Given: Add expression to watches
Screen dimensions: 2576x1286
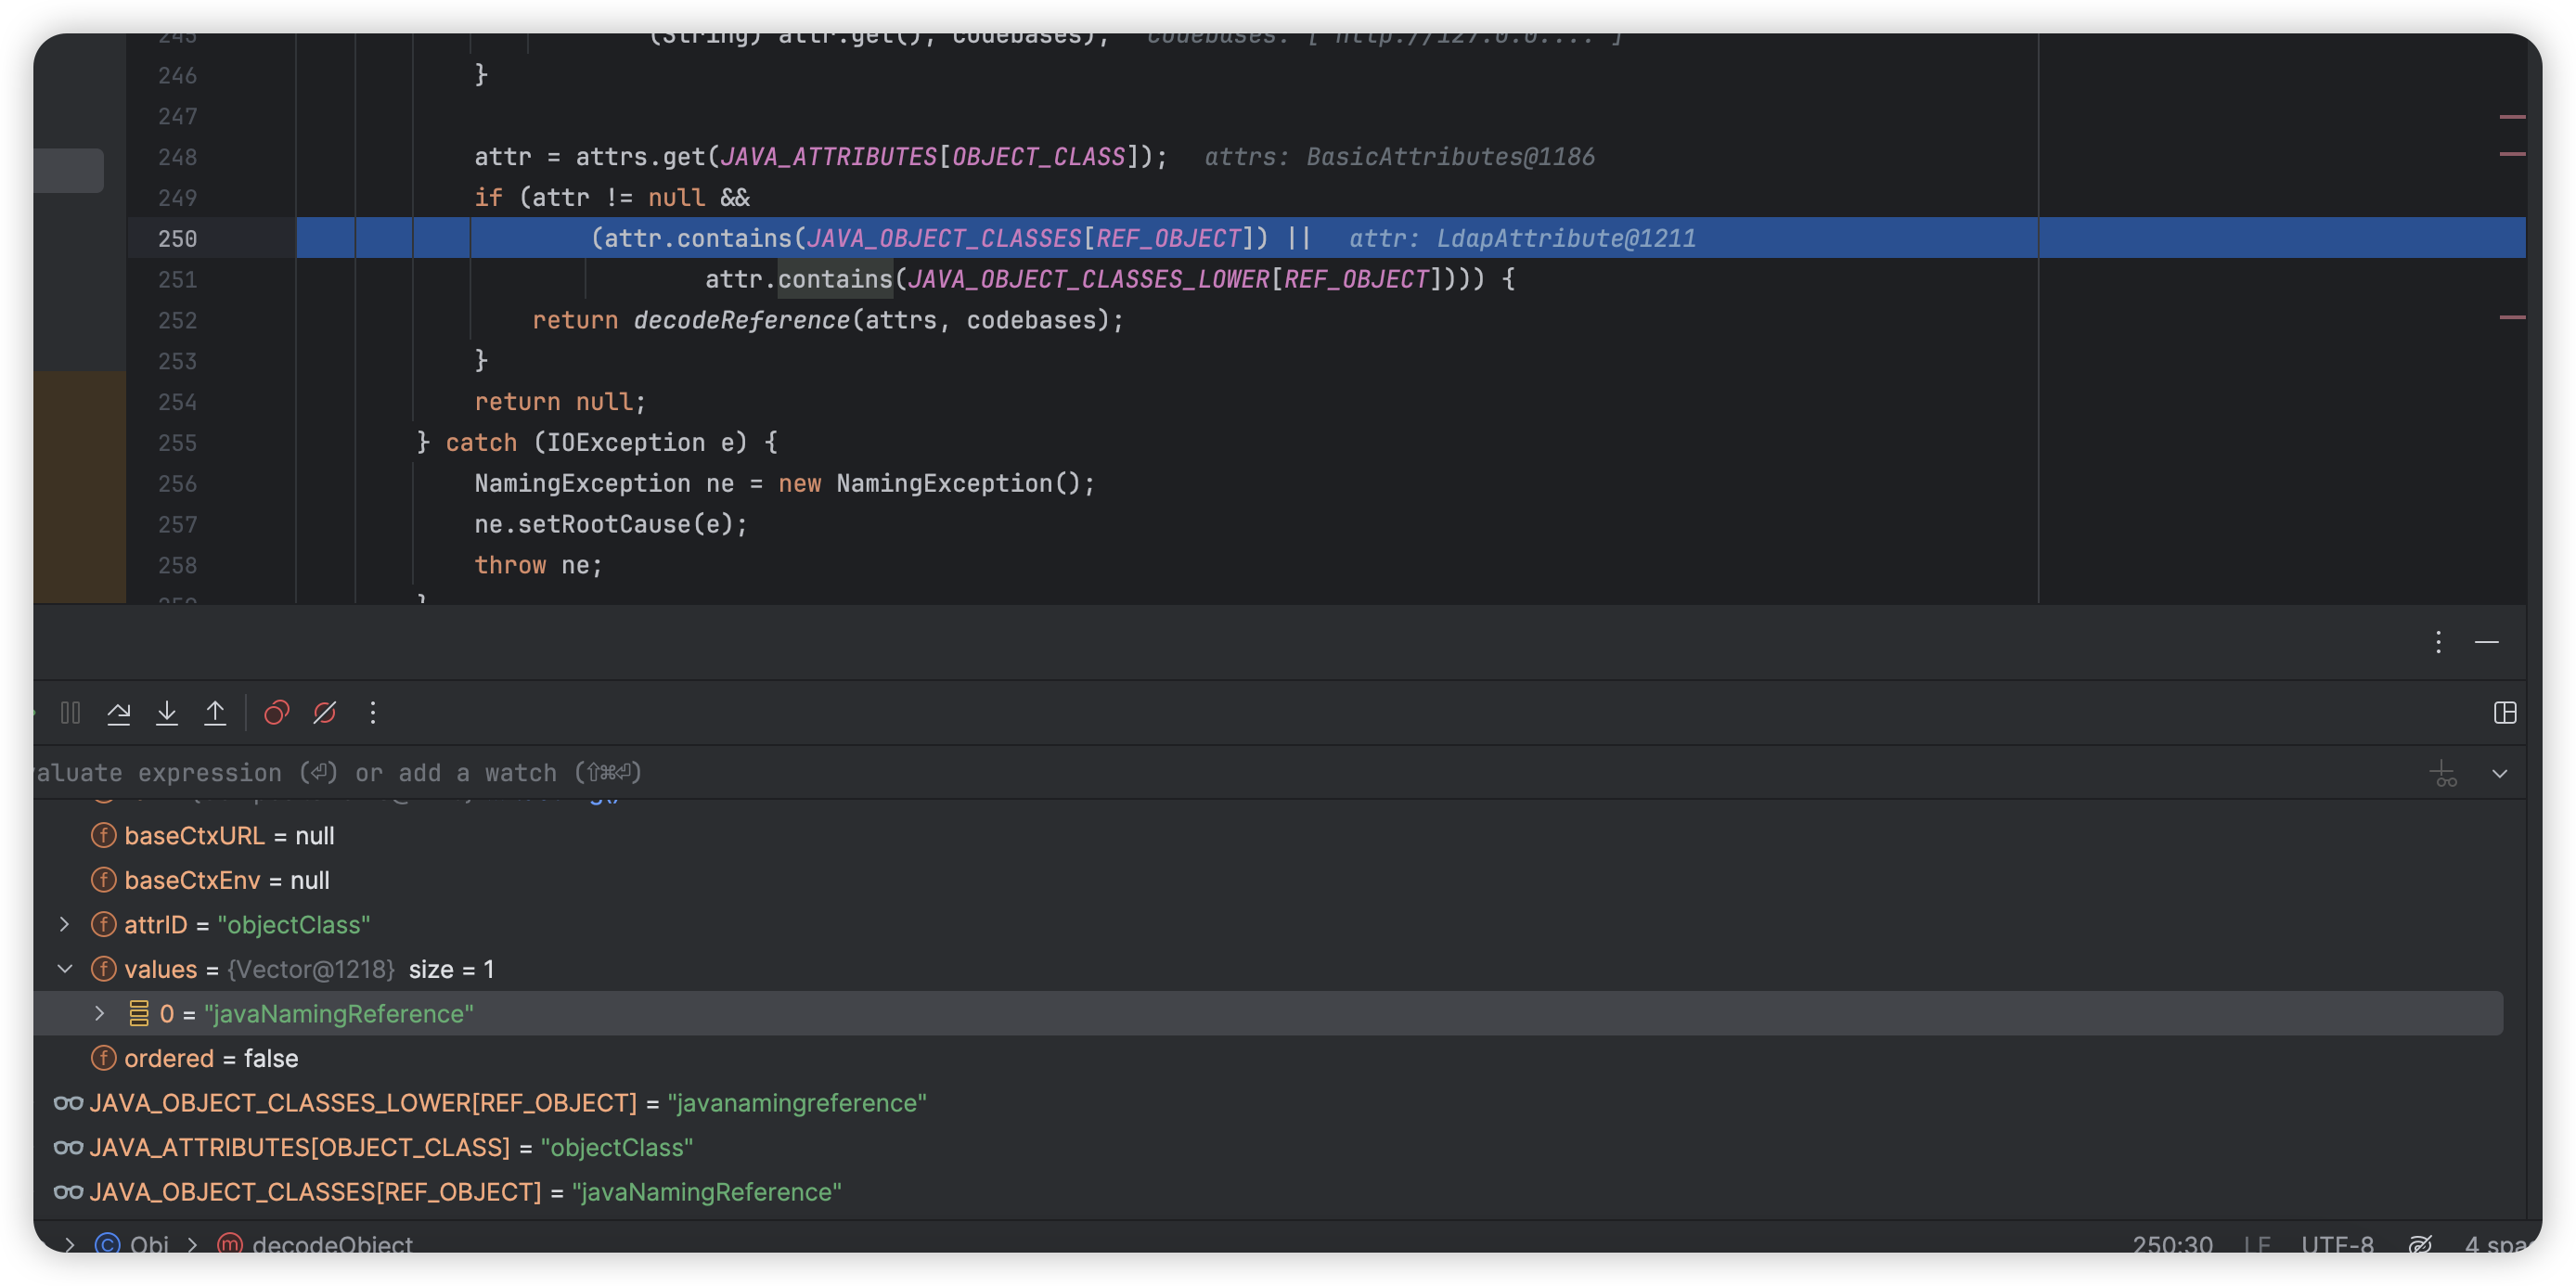Looking at the screenshot, I should point(2443,773).
